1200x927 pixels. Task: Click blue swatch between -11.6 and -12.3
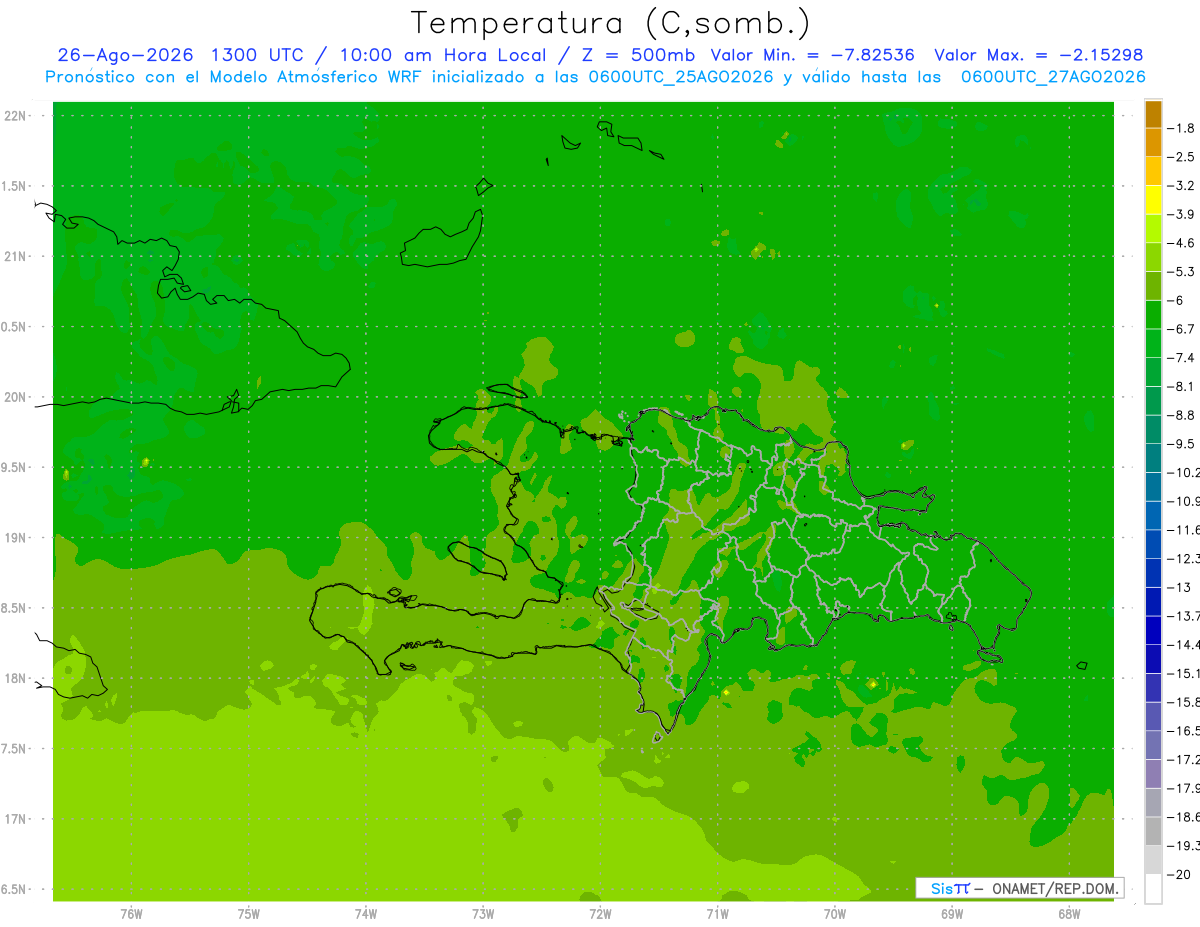click(x=1153, y=543)
